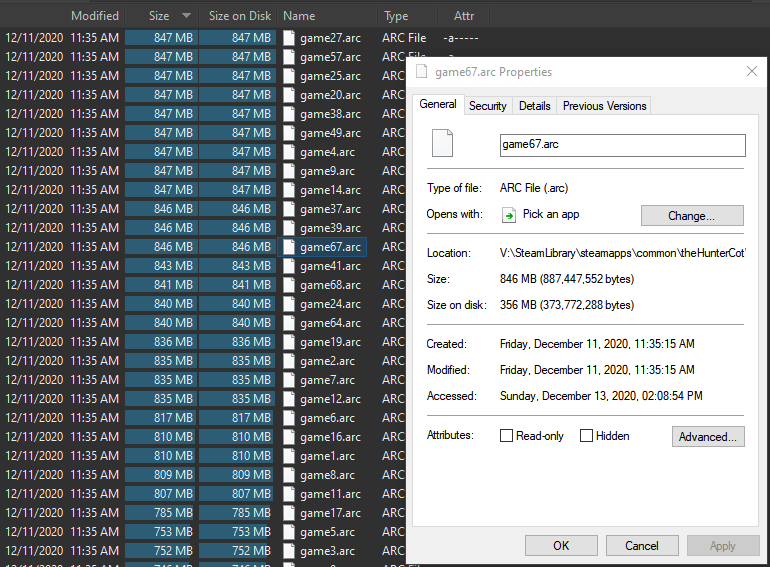Image resolution: width=770 pixels, height=567 pixels.
Task: Sort files by Modified column header
Action: tap(95, 16)
